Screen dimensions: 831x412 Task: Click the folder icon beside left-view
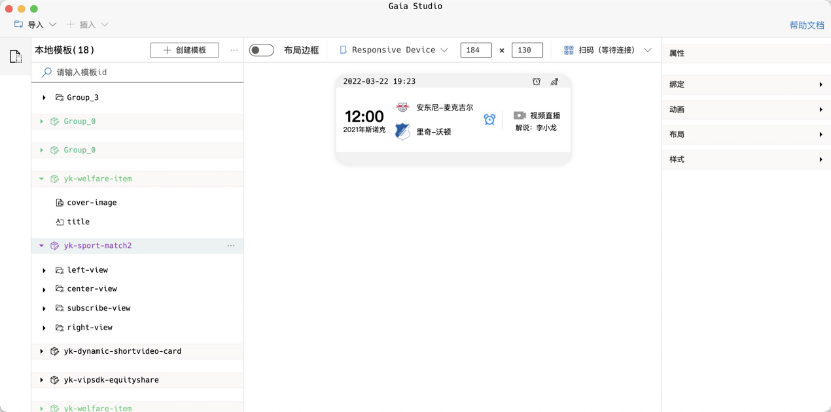click(59, 270)
